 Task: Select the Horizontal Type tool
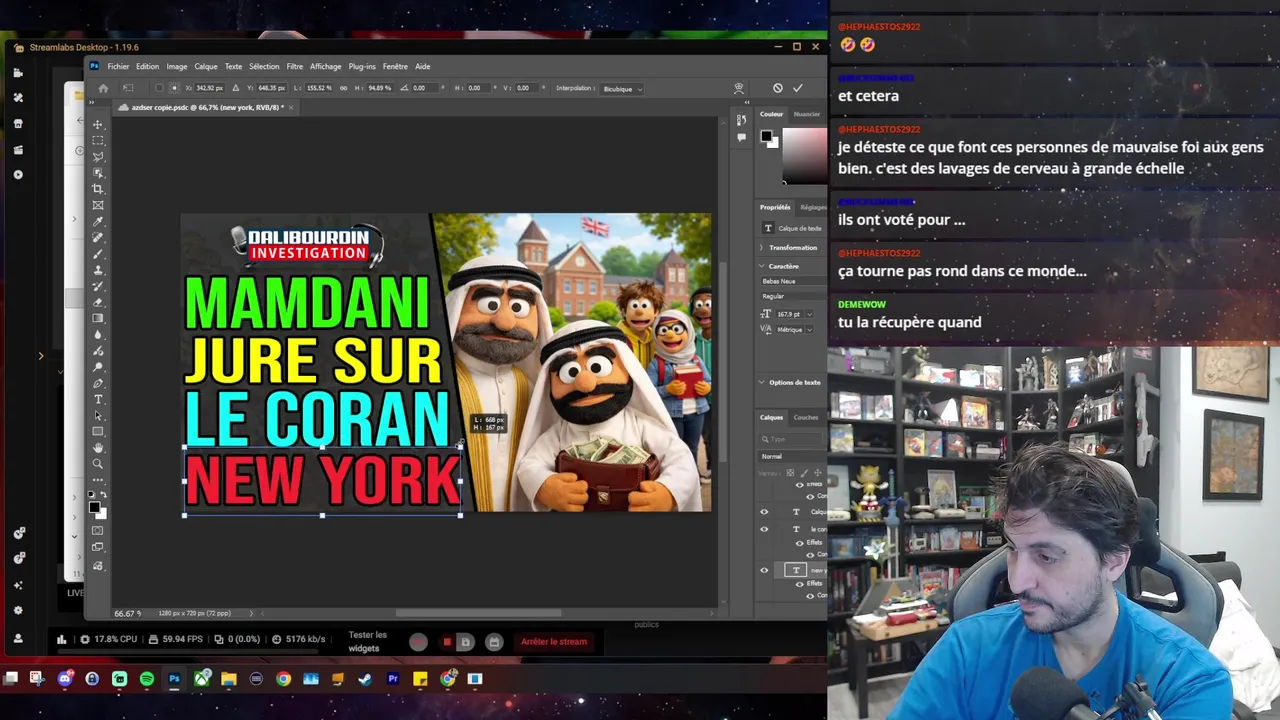pos(98,399)
